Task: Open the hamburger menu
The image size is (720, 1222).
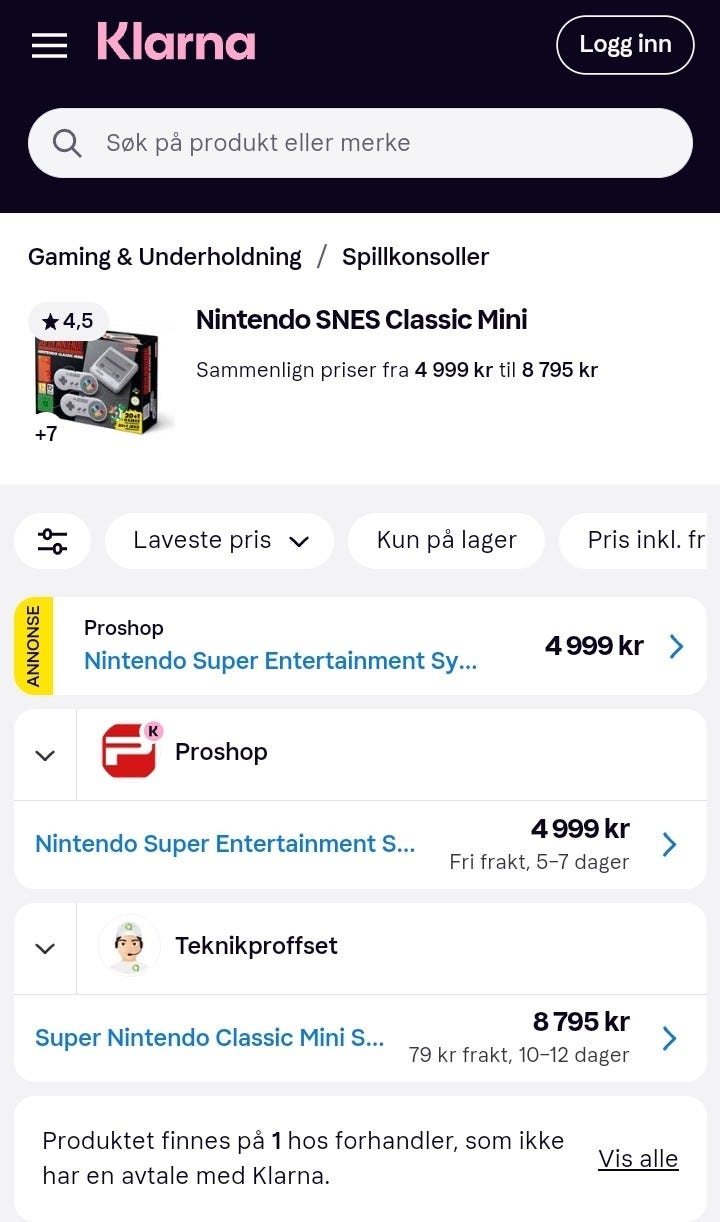Action: 49,45
